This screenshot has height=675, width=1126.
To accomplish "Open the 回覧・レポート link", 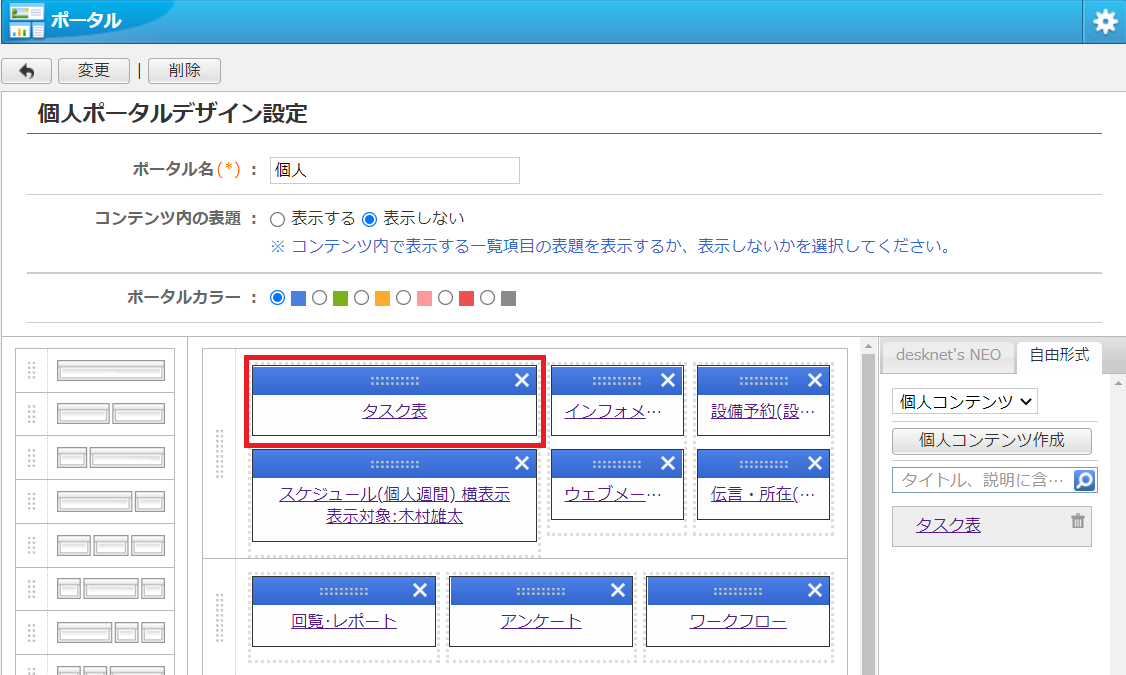I will 344,621.
